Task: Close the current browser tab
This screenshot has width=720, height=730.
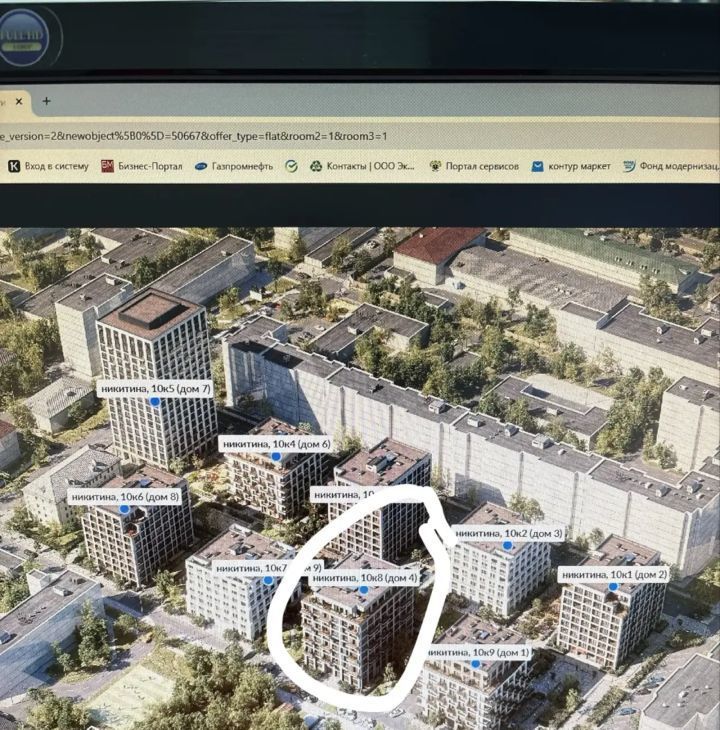Action: 19,101
